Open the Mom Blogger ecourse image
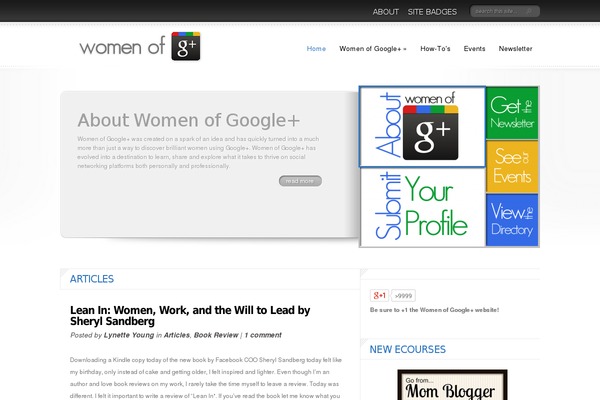 click(452, 385)
